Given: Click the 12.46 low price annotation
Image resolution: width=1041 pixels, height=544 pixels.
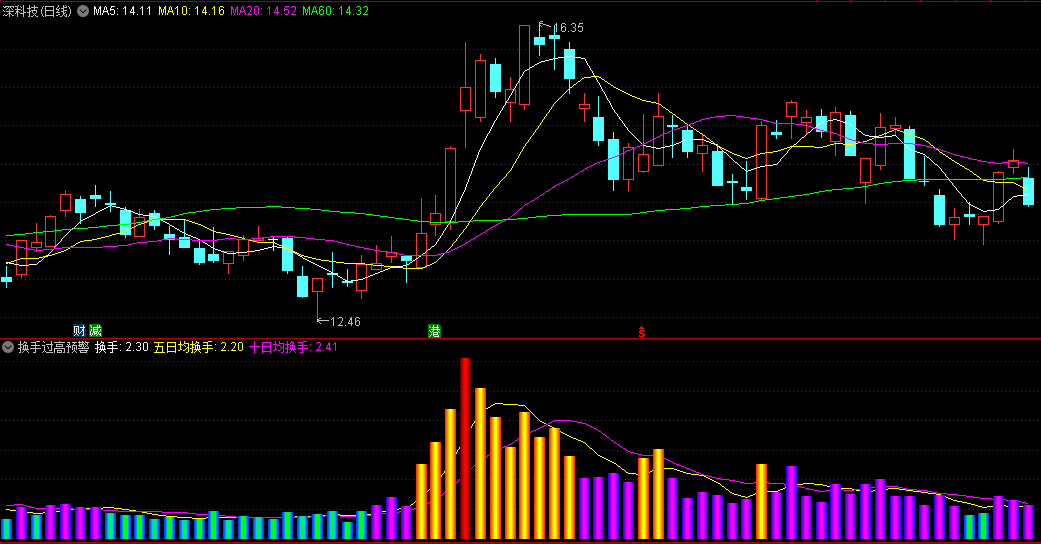Looking at the screenshot, I should tap(345, 321).
